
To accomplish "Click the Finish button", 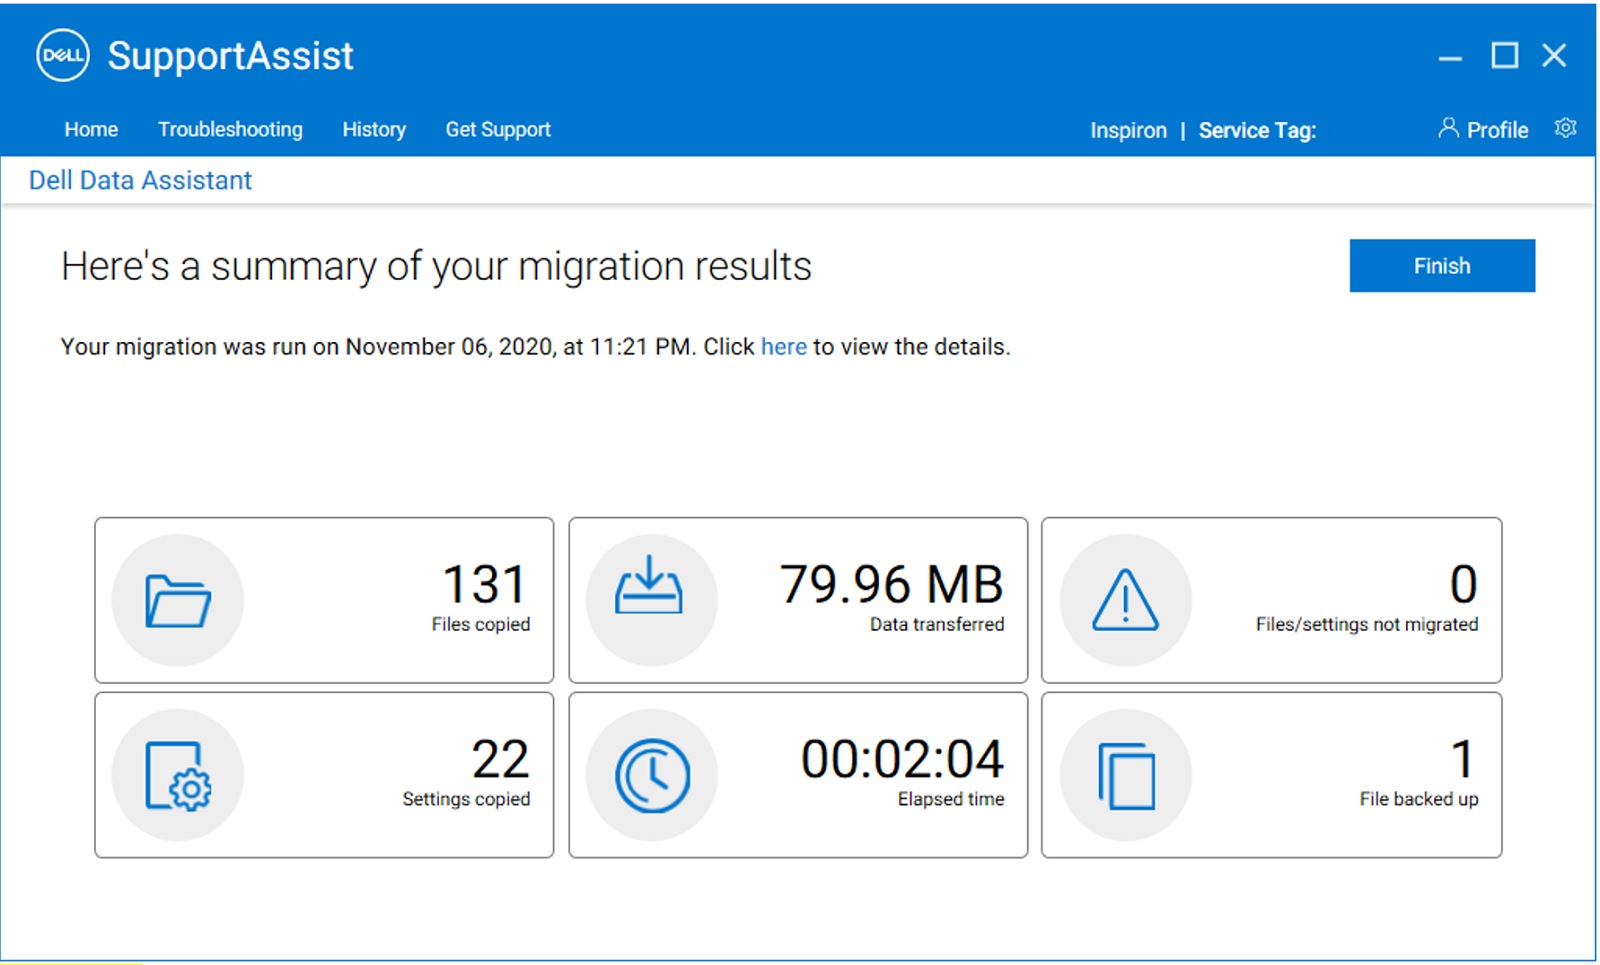I will tap(1442, 265).
